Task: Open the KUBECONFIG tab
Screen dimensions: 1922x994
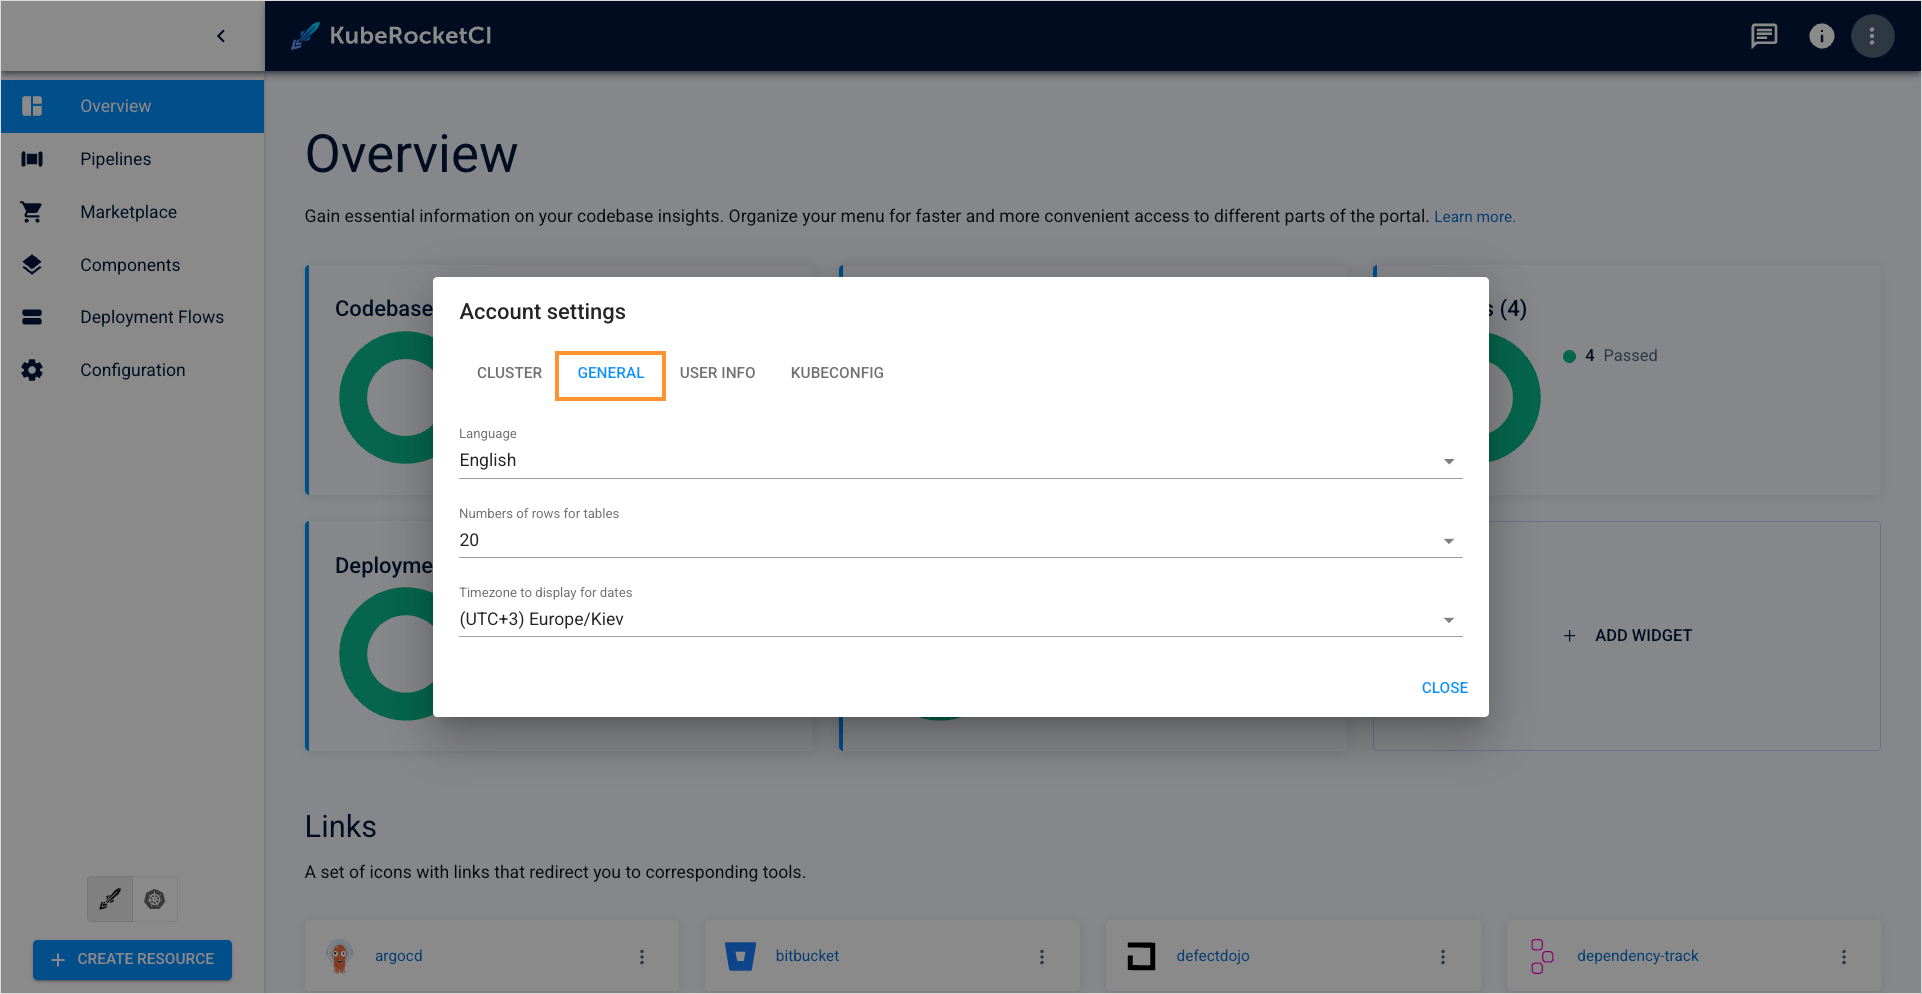Action: (x=837, y=373)
